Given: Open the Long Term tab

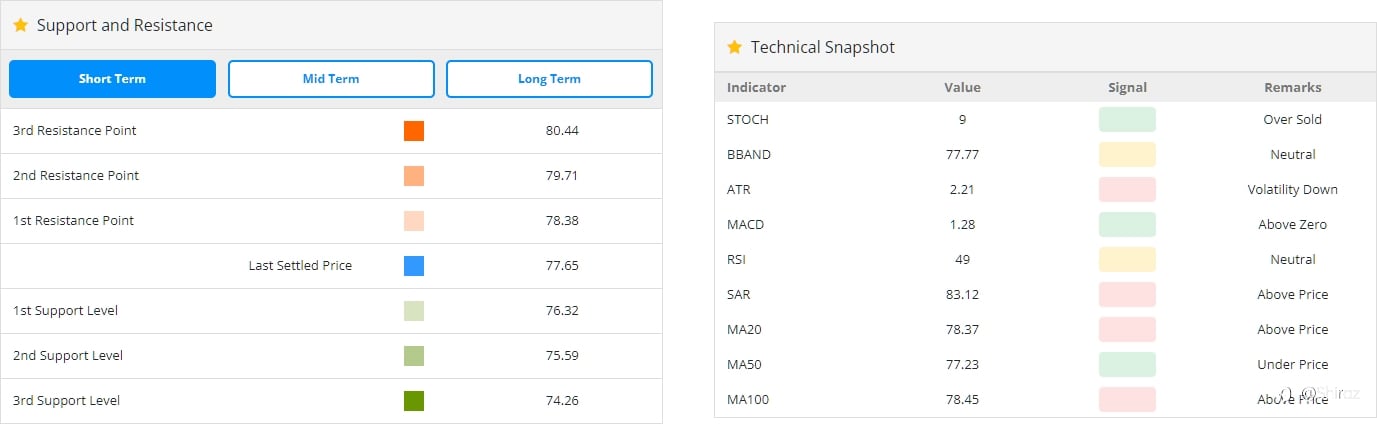Looking at the screenshot, I should click(549, 79).
